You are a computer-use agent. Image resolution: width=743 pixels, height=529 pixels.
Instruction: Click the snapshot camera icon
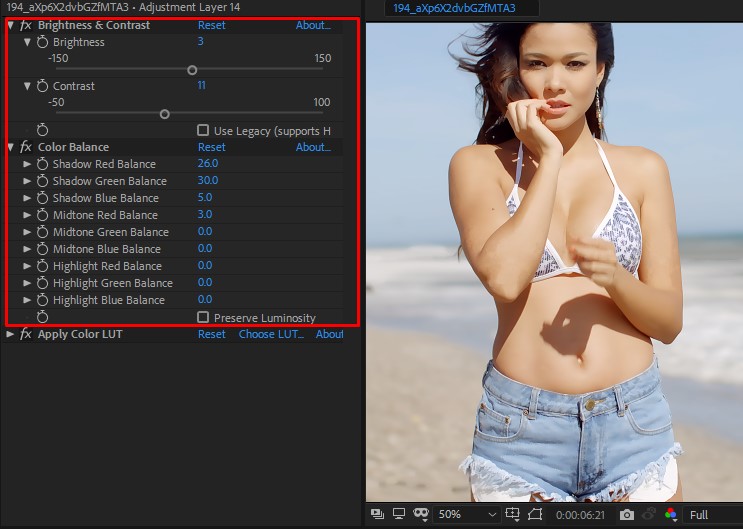(x=626, y=514)
